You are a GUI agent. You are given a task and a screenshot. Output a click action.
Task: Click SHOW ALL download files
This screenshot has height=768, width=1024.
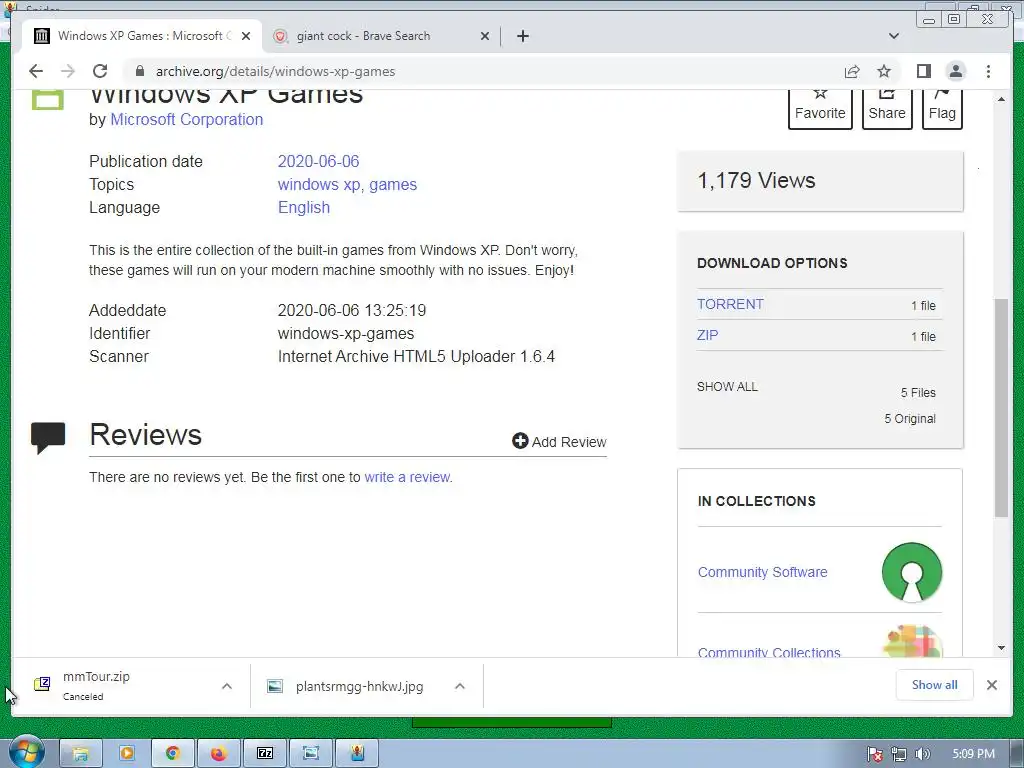point(727,387)
